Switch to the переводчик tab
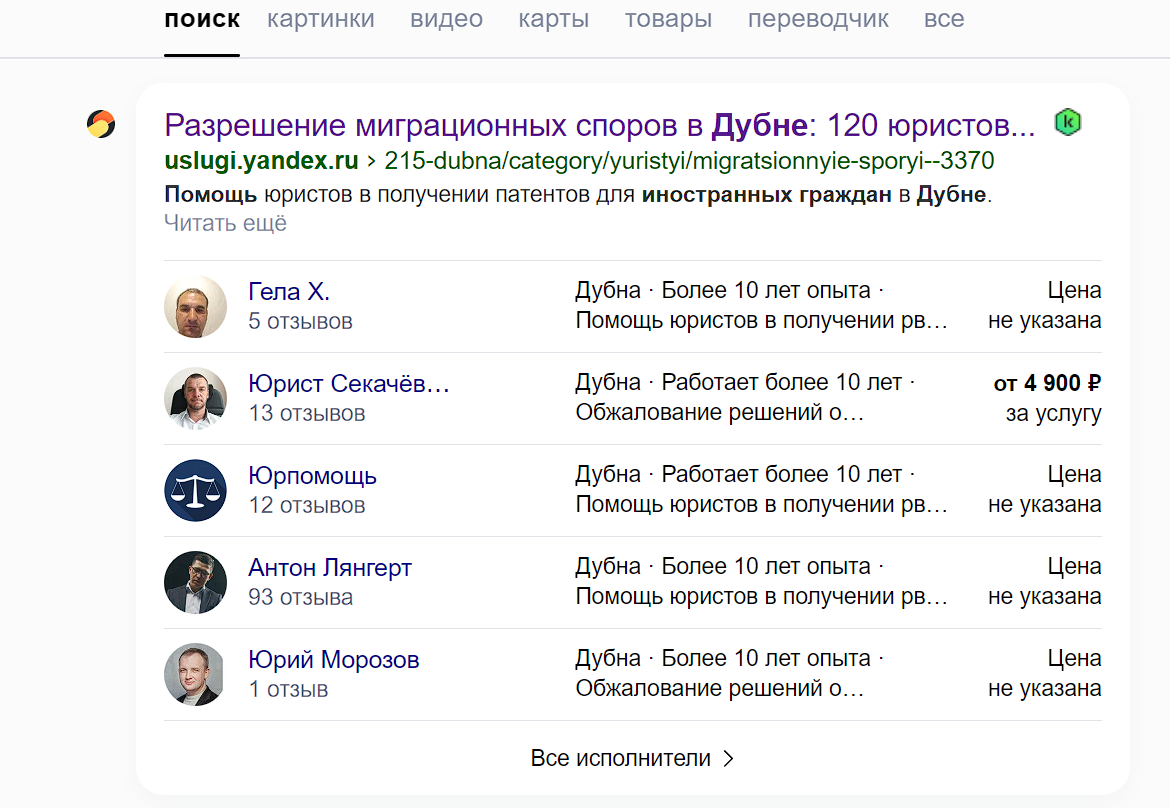The width and height of the screenshot is (1170, 808). tap(819, 19)
